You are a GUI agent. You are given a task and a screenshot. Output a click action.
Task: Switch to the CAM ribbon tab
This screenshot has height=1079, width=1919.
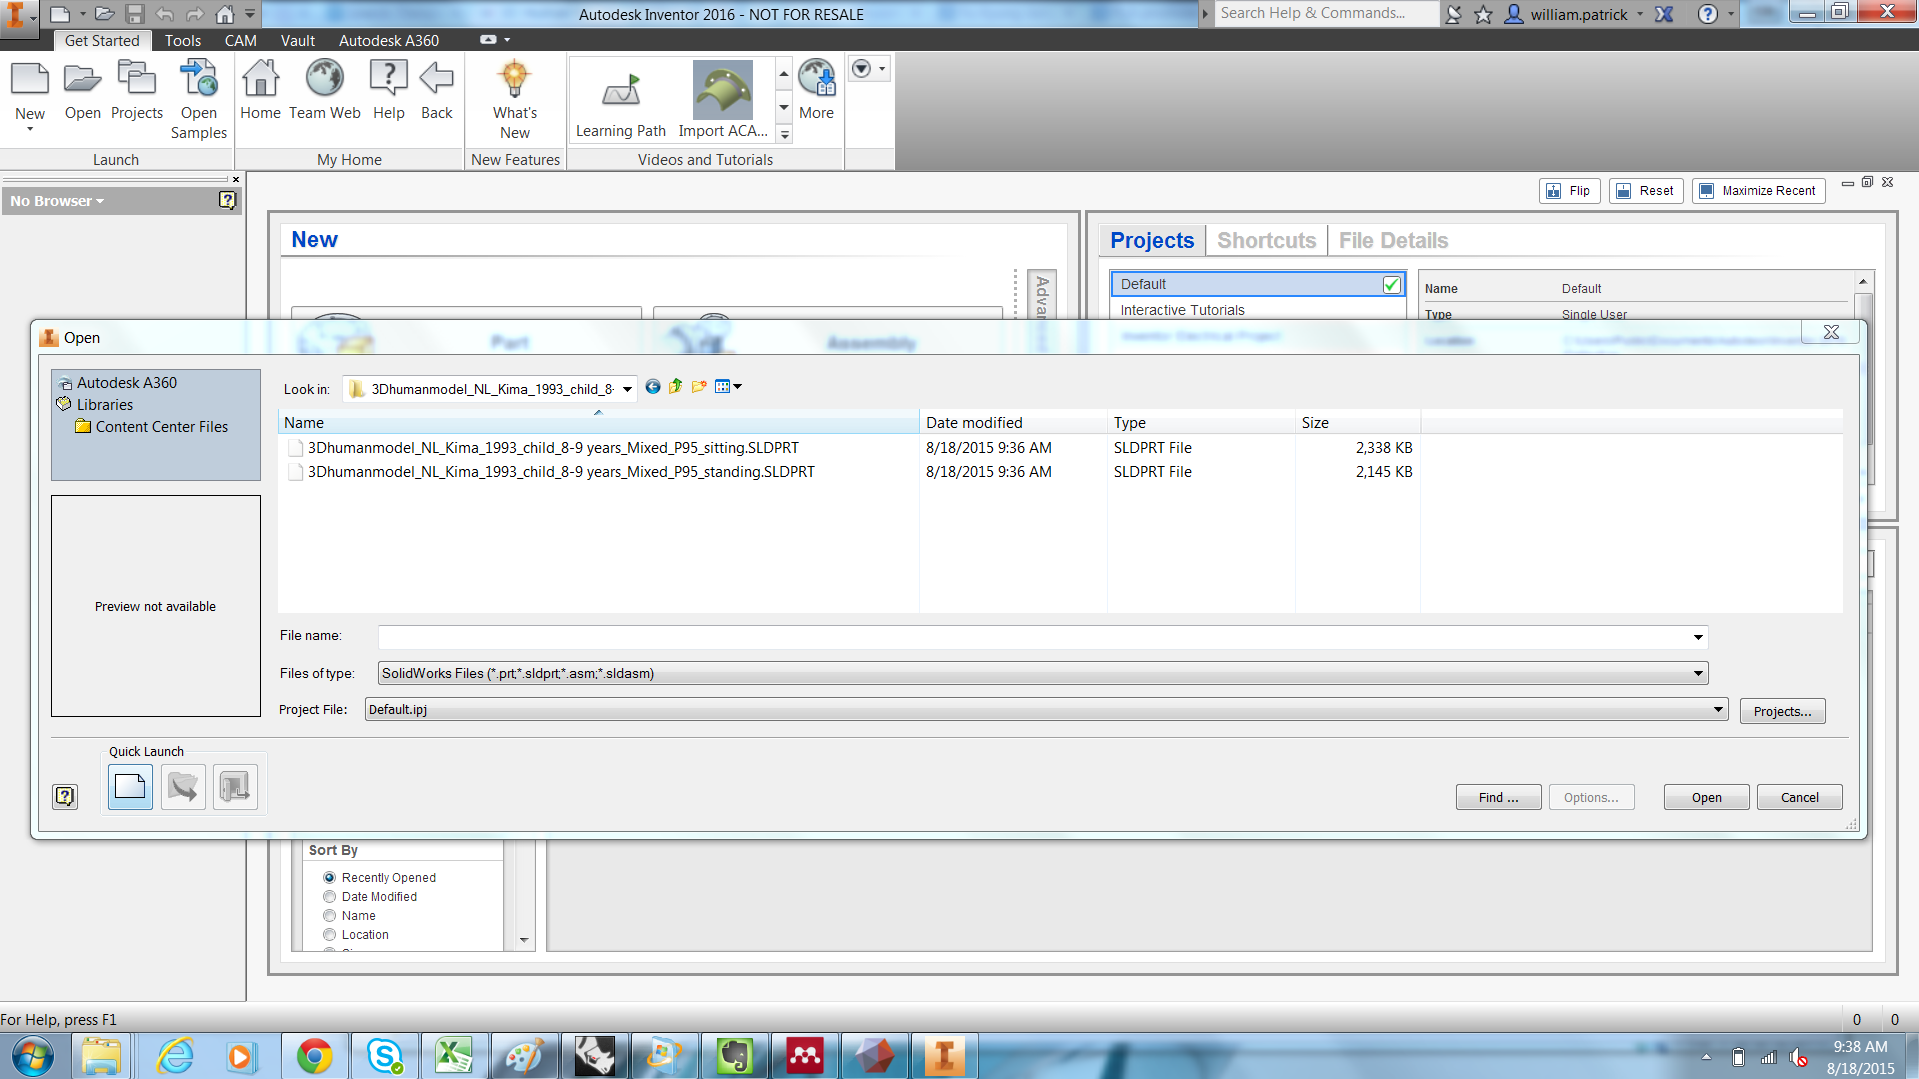(x=240, y=40)
